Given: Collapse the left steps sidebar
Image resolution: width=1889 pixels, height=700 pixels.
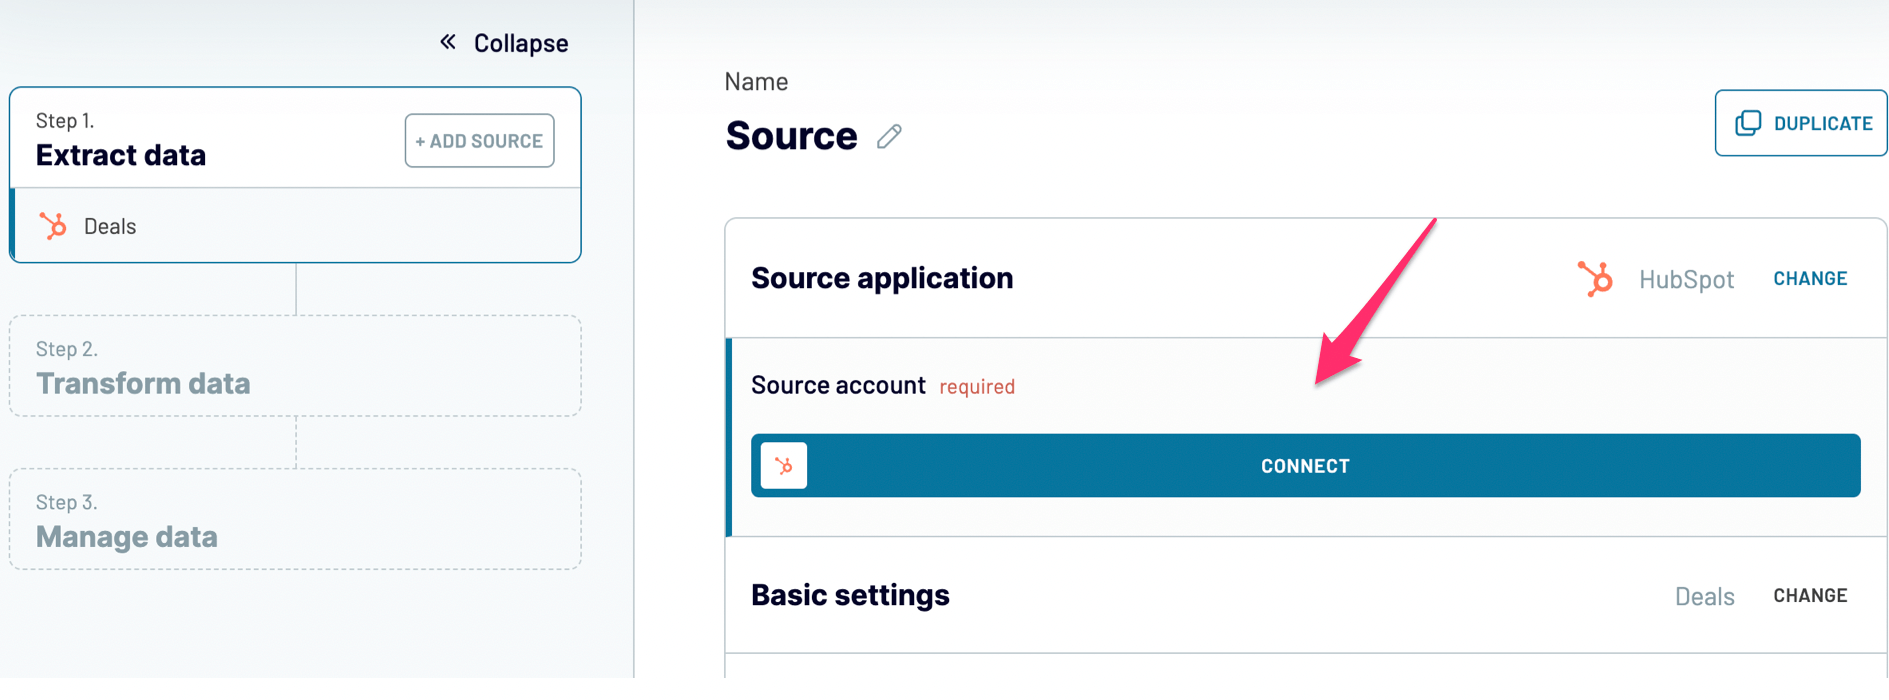Looking at the screenshot, I should pos(504,43).
